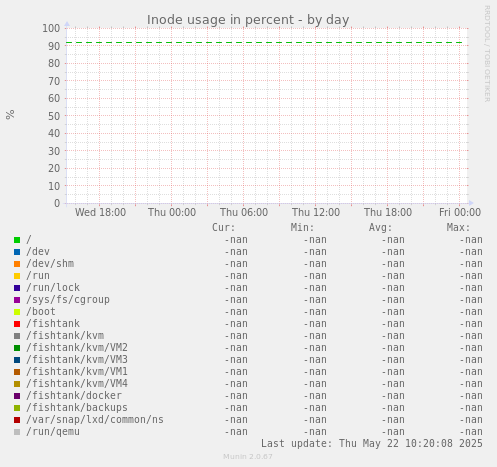Click the brown swatch beside /fishtank/kvm/VM1
The image size is (497, 467).
(17, 372)
